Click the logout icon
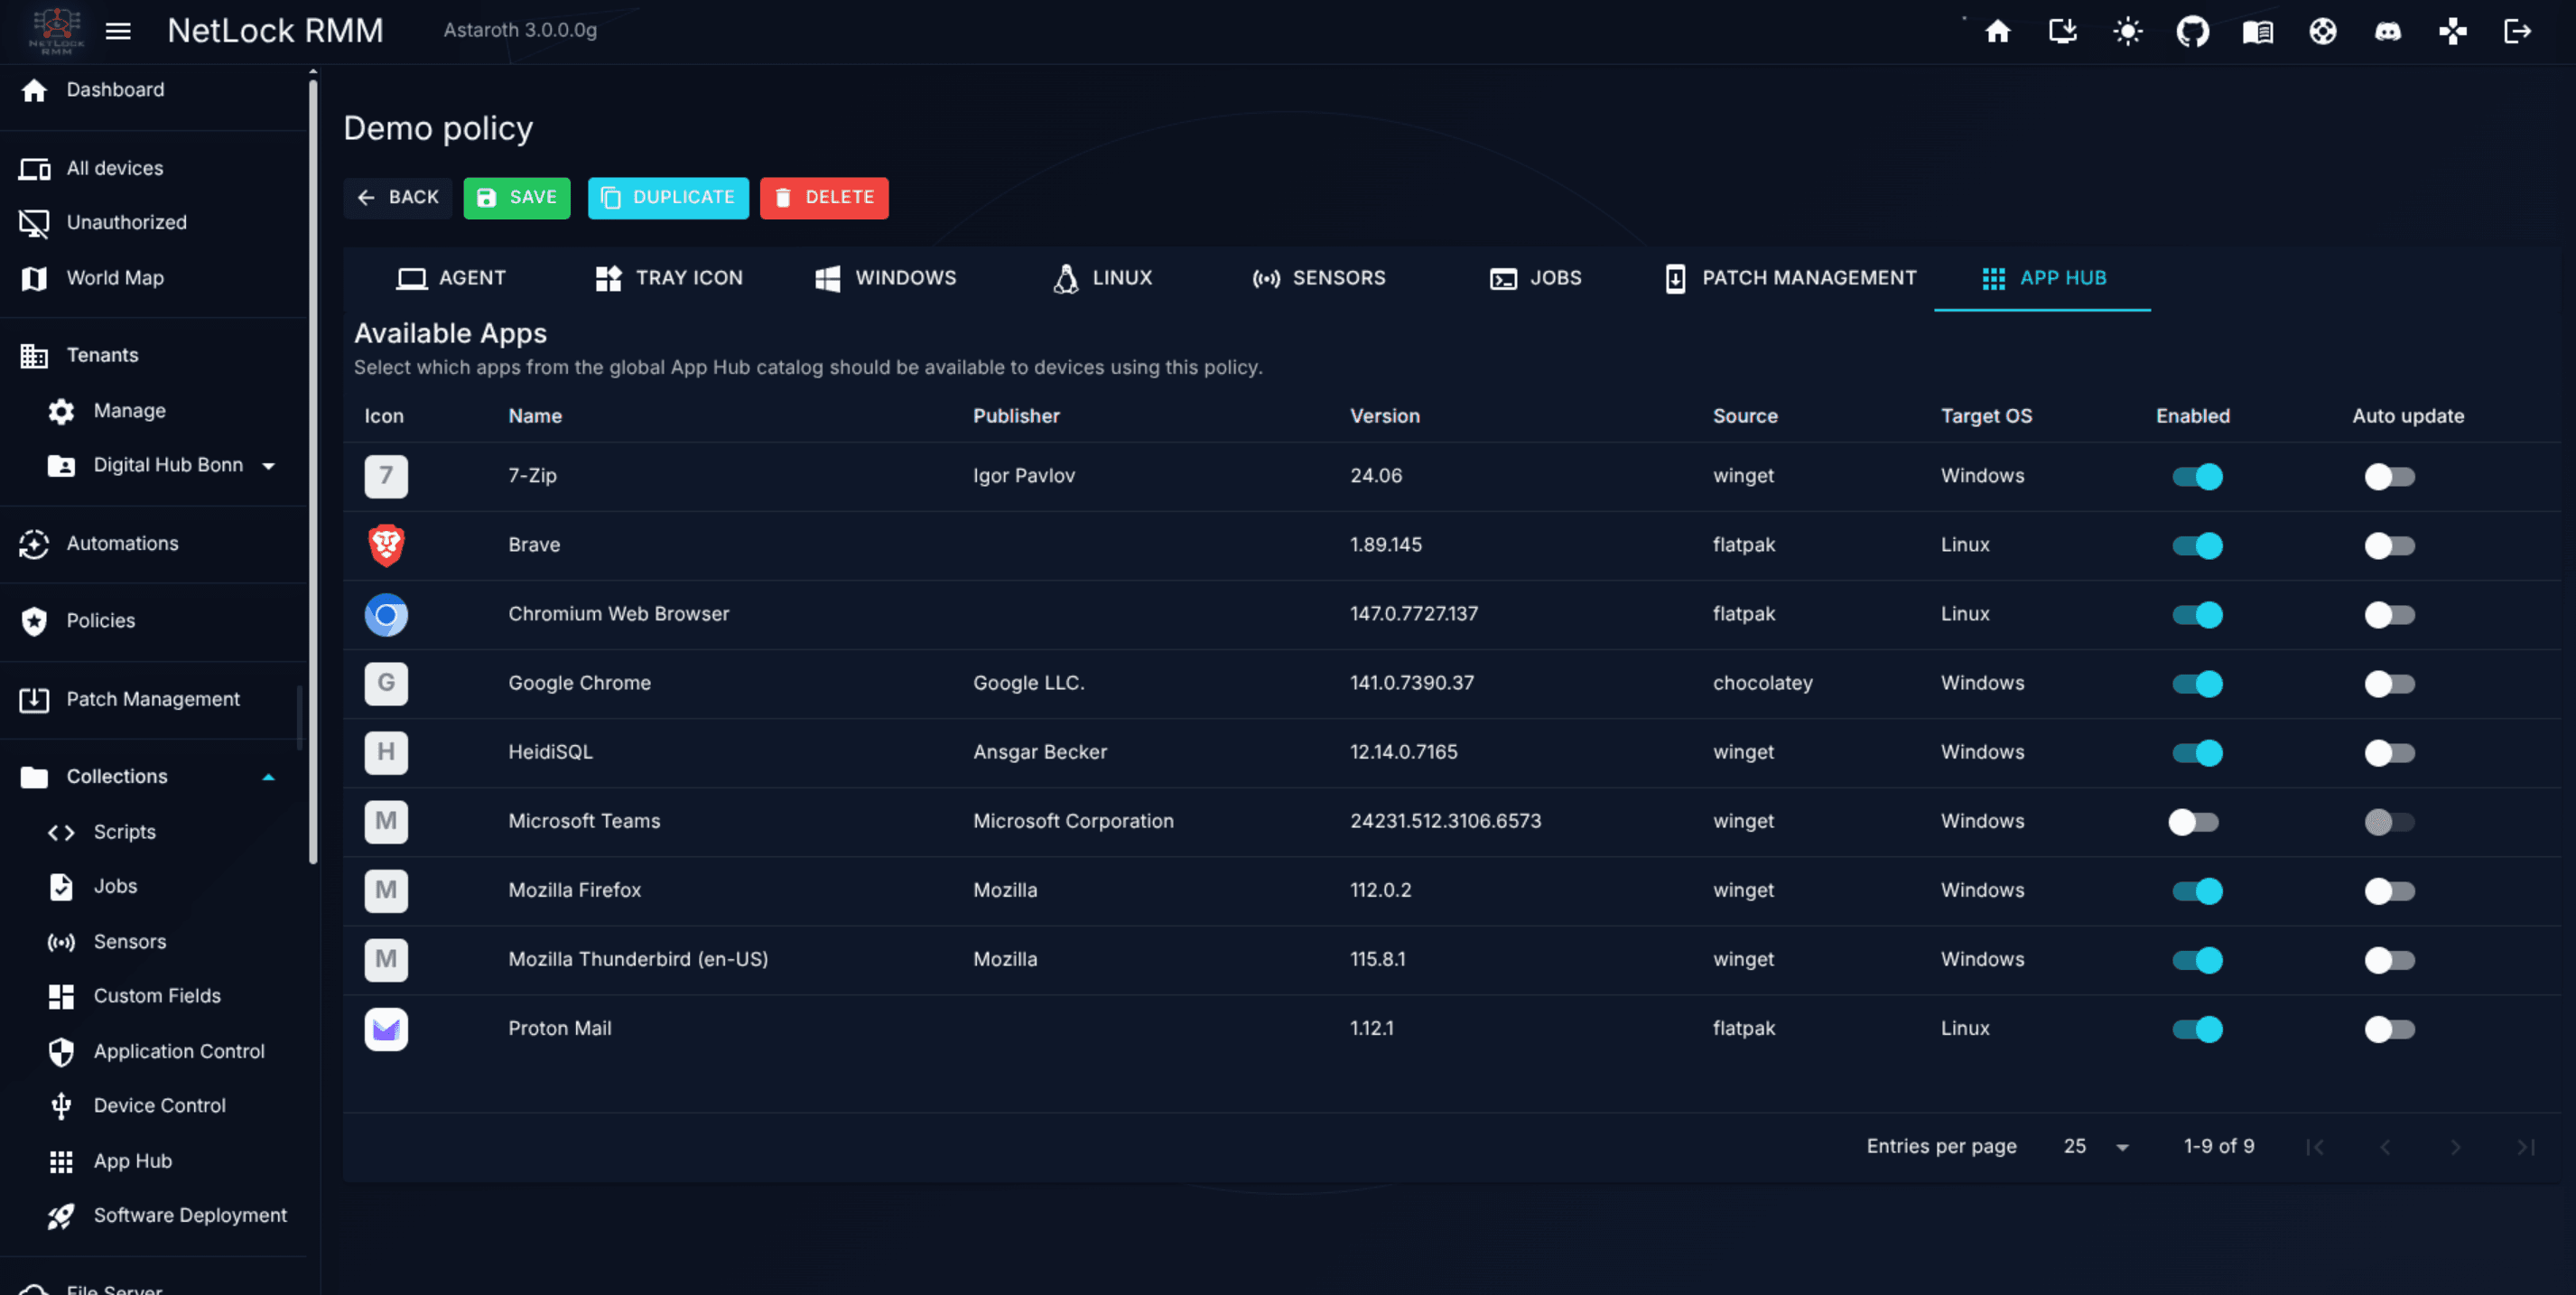The height and width of the screenshot is (1295, 2576). tap(2517, 31)
